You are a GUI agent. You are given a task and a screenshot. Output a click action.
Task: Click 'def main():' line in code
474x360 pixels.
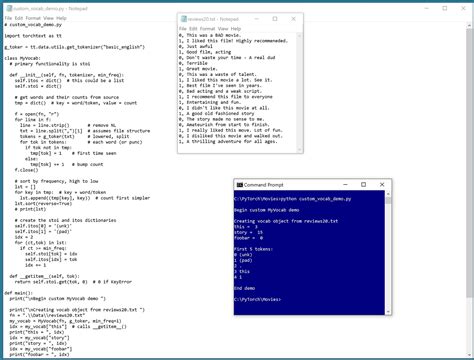click(19, 293)
